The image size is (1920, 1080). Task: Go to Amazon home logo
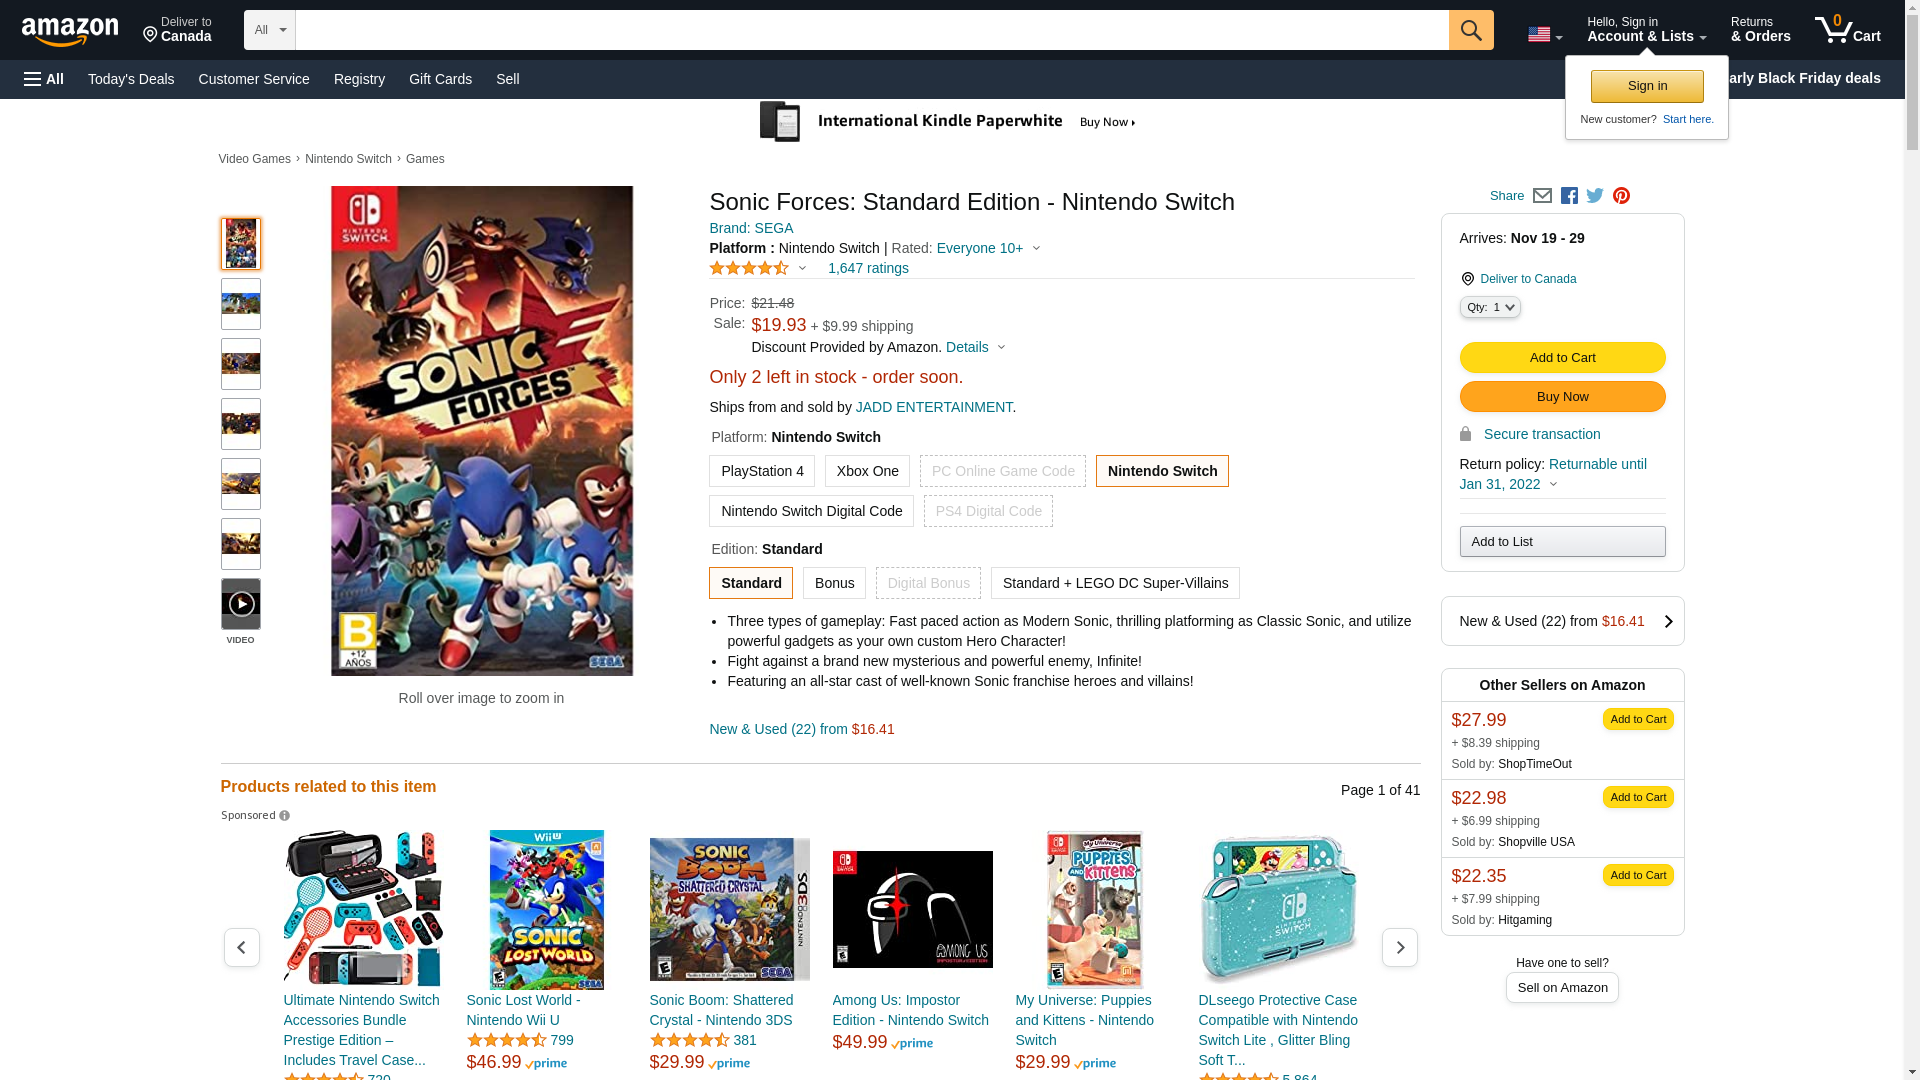pyautogui.click(x=70, y=32)
